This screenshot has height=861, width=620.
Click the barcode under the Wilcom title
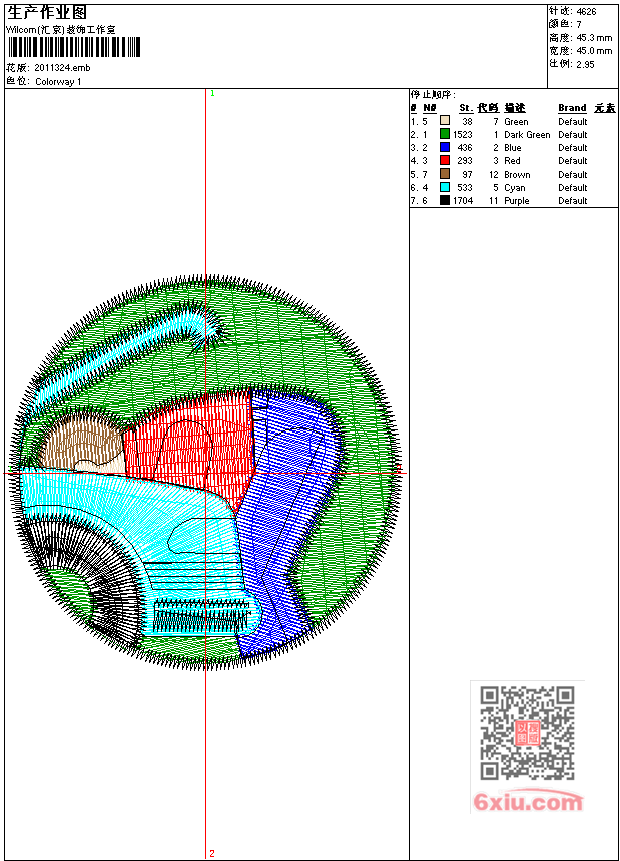[x=75, y=48]
